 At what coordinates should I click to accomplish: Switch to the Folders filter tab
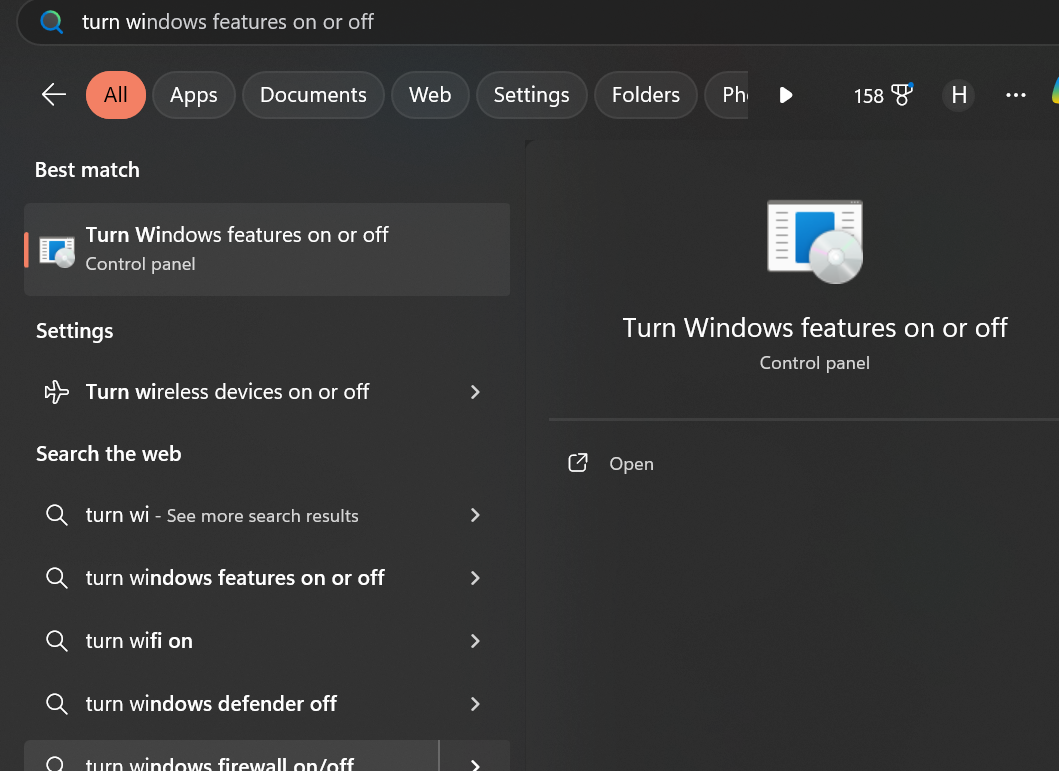646,95
